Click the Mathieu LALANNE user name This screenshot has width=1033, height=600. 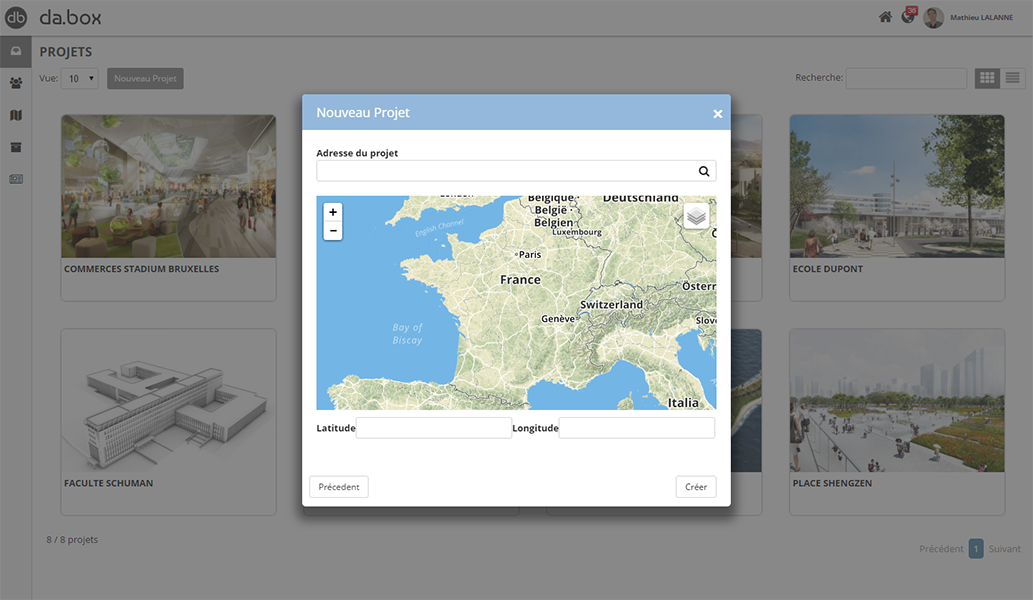pyautogui.click(x=981, y=18)
